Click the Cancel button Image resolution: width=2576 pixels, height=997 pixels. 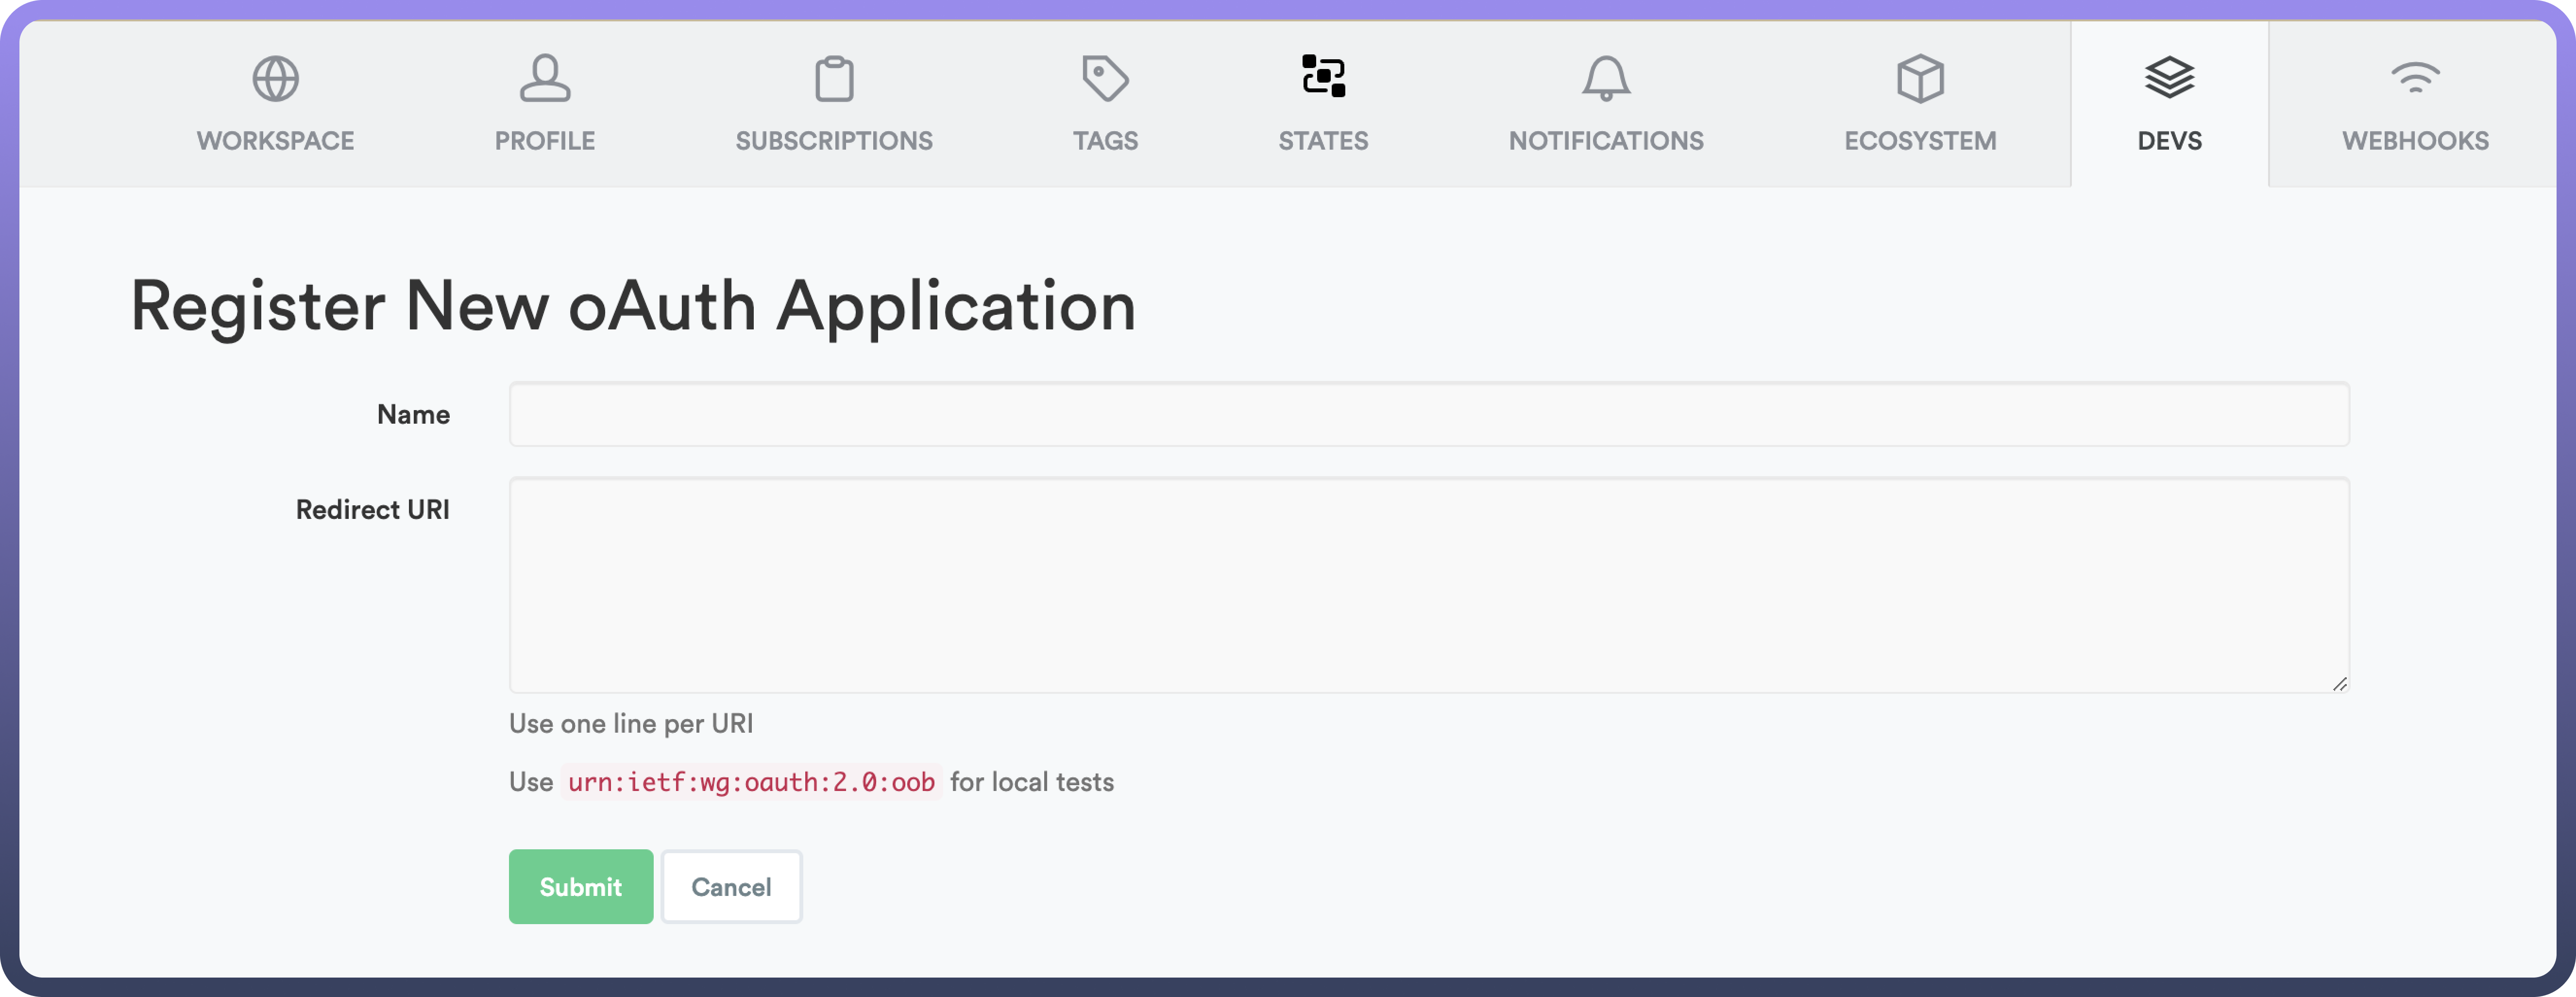pos(731,887)
